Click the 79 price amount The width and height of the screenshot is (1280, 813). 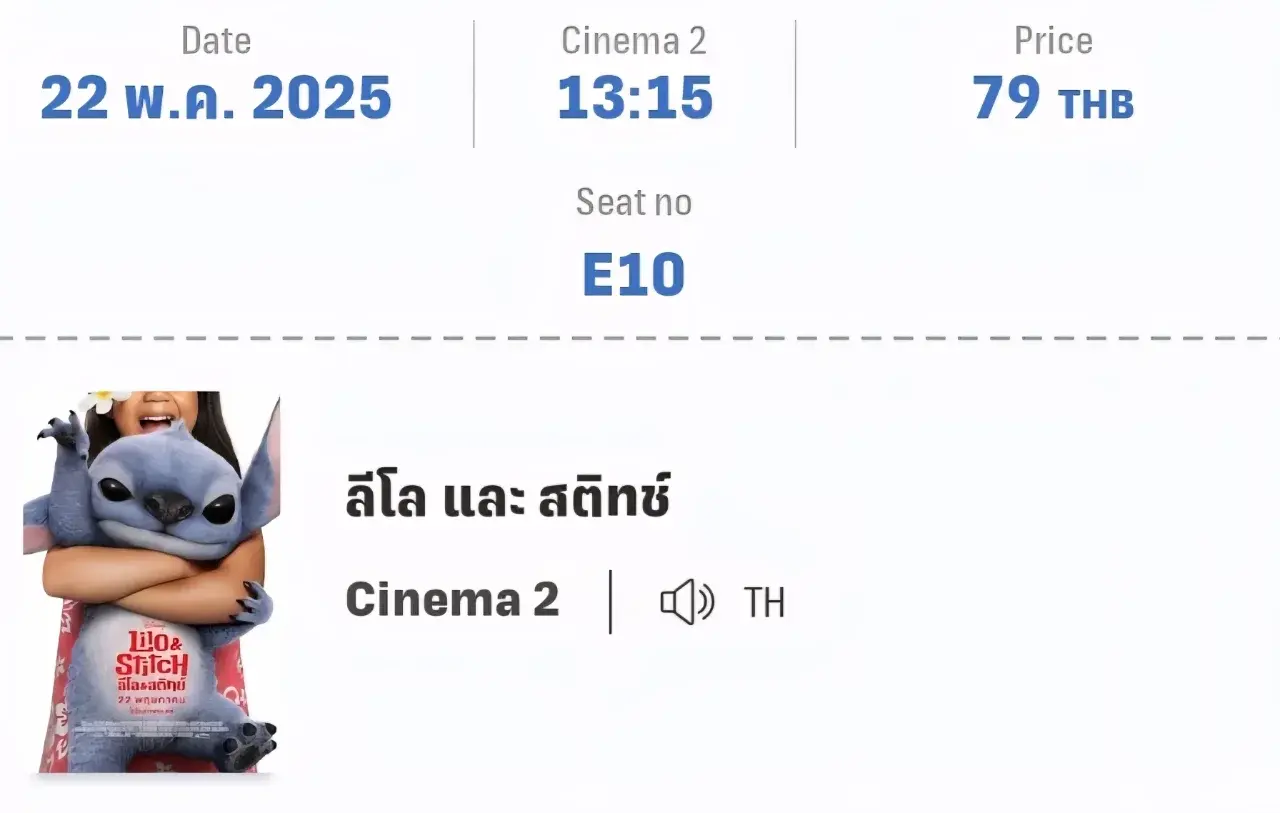[1008, 98]
